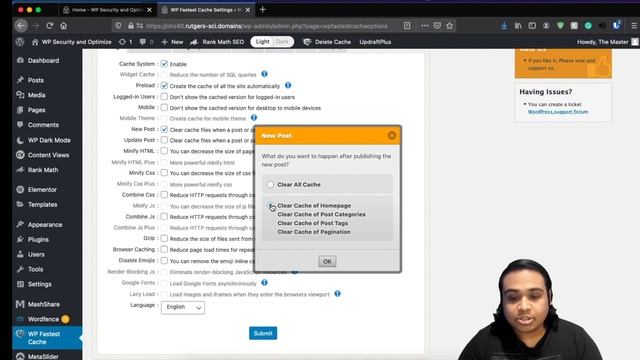Image resolution: width=640 pixels, height=360 pixels.
Task: Open Howdy, The Master account menu
Action: pos(607,42)
